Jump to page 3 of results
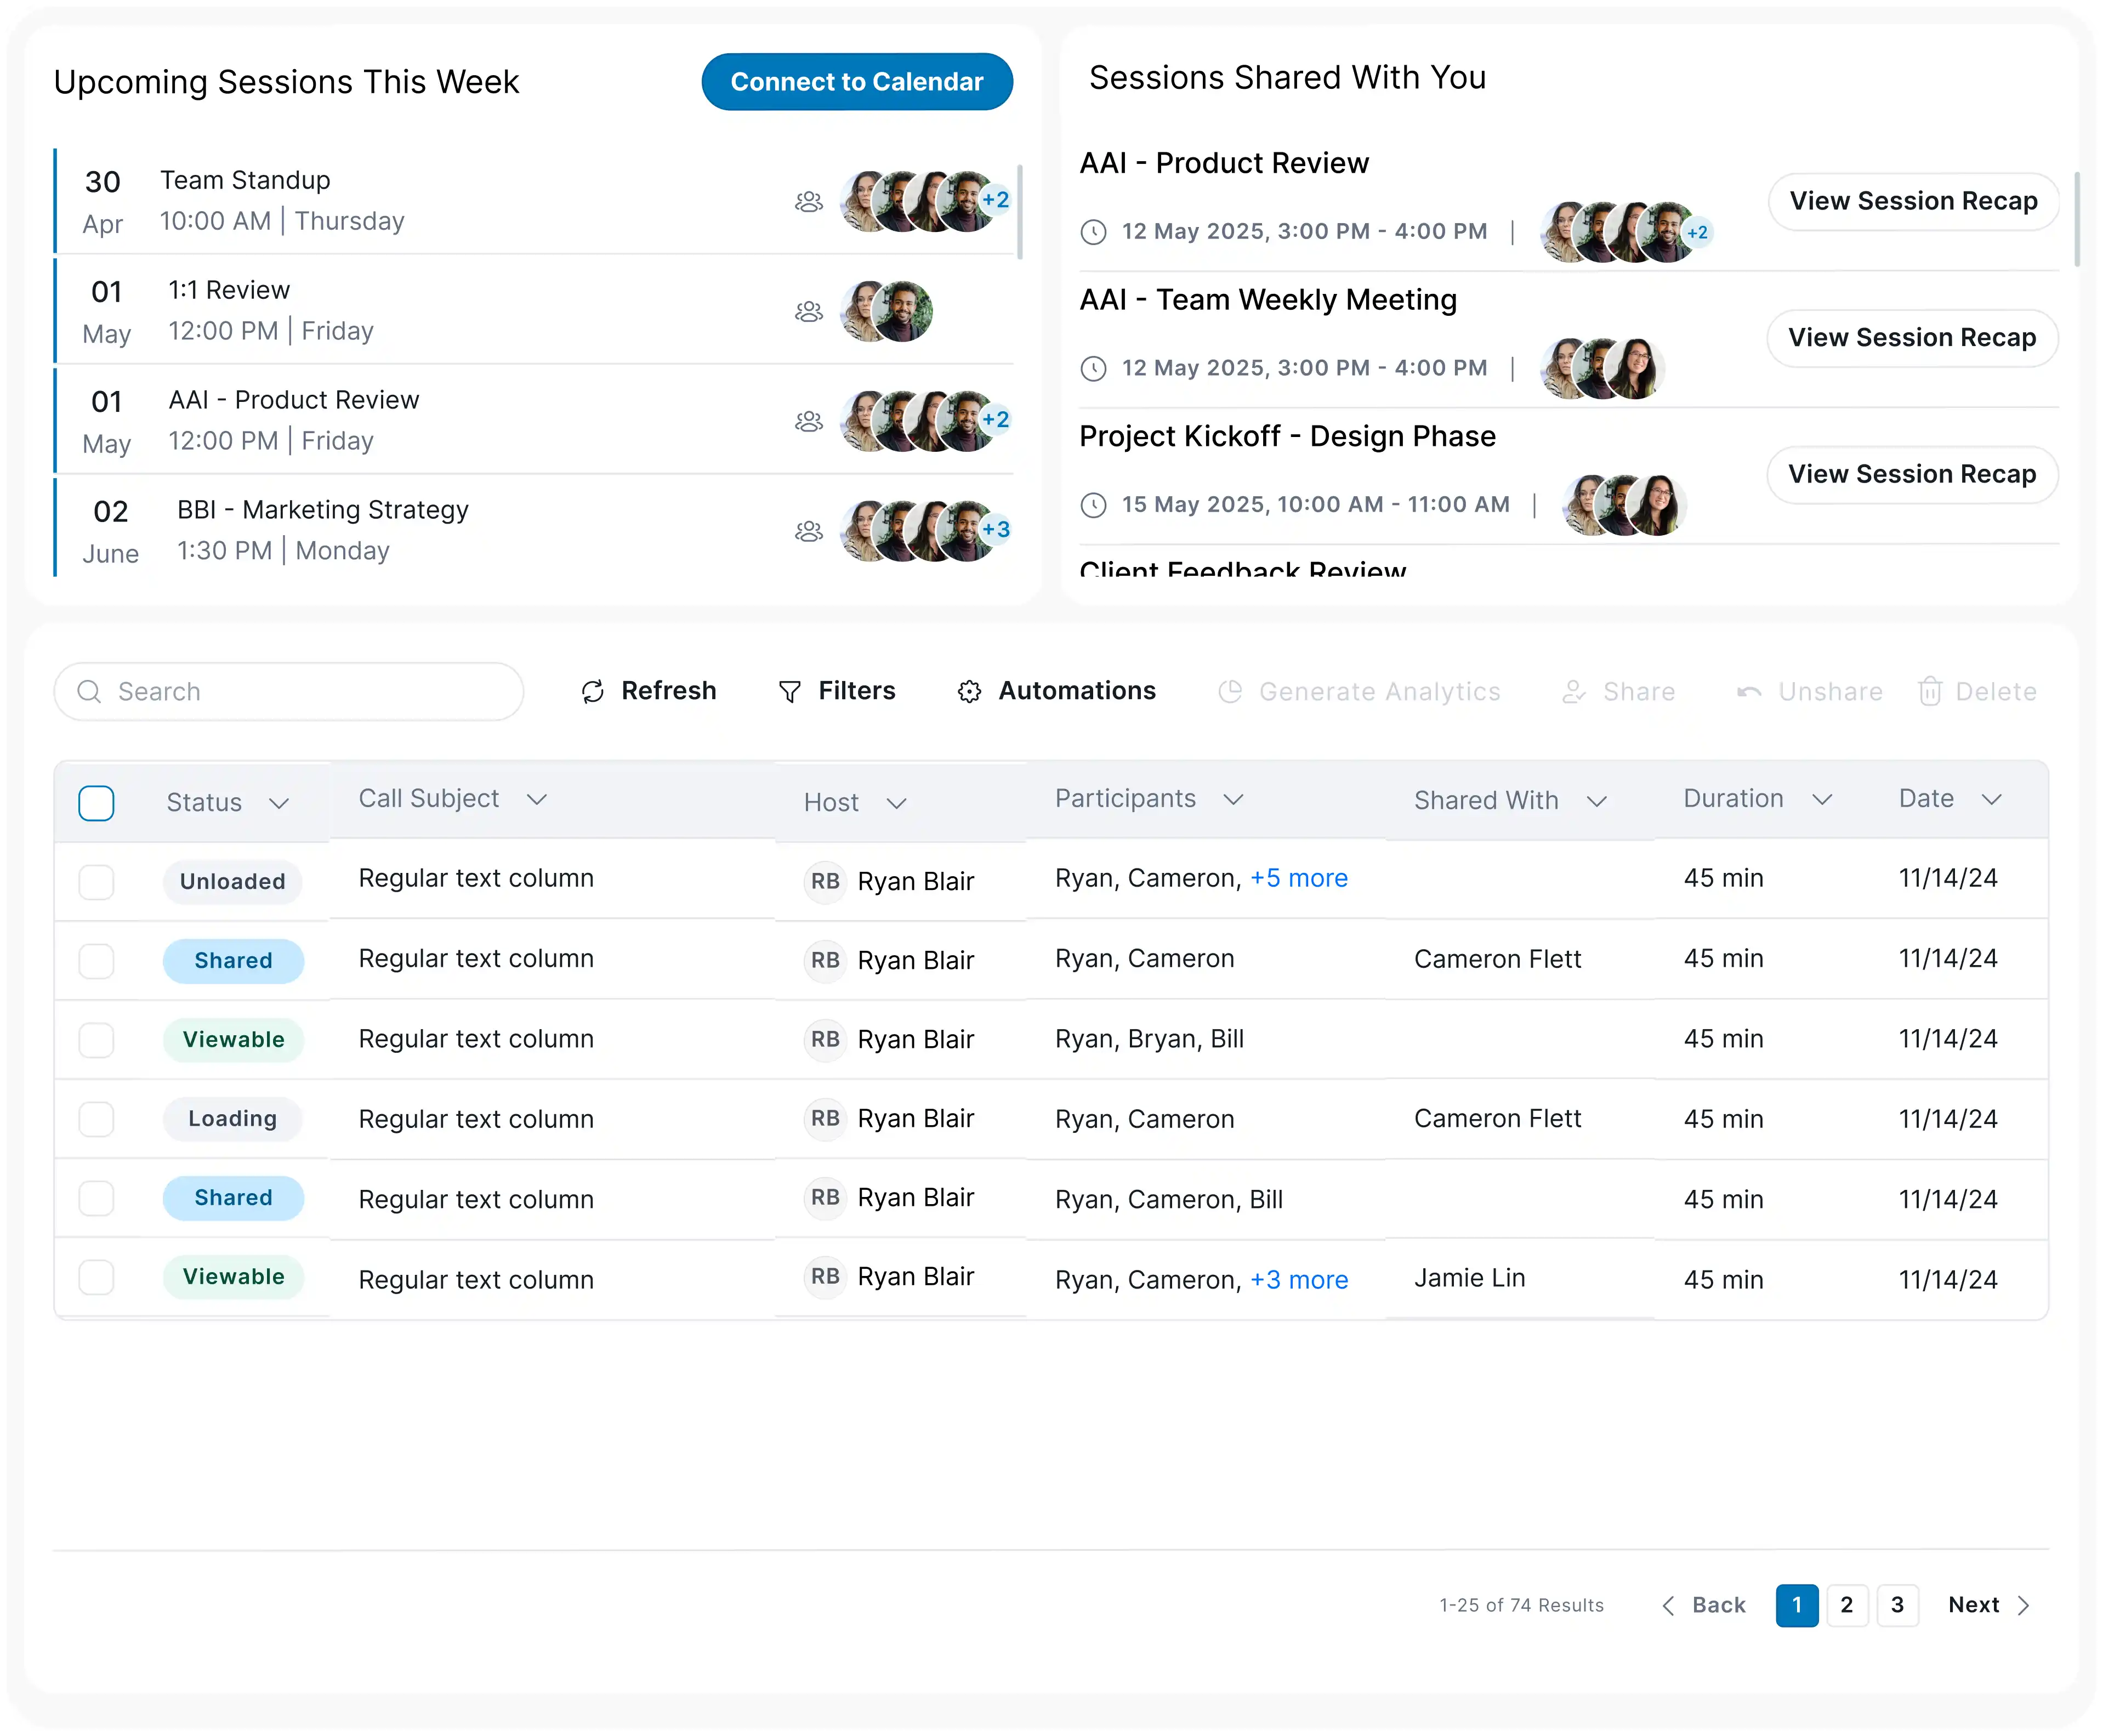2103x1736 pixels. [x=1897, y=1605]
